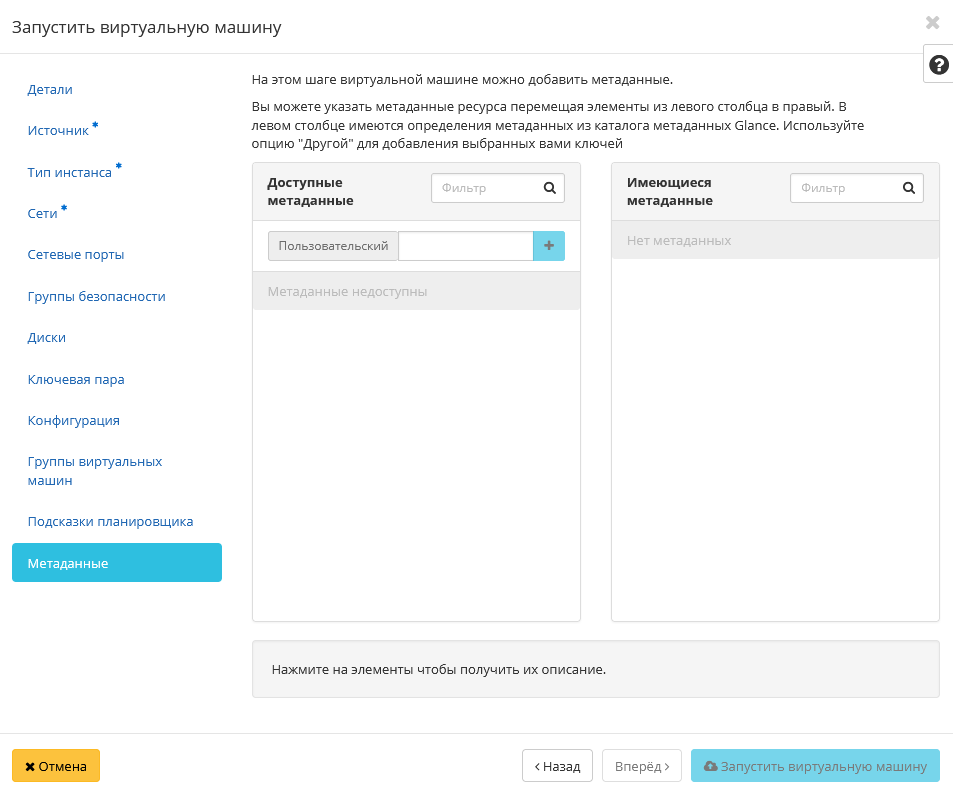
Task: Click the Назад back button
Action: pos(557,766)
